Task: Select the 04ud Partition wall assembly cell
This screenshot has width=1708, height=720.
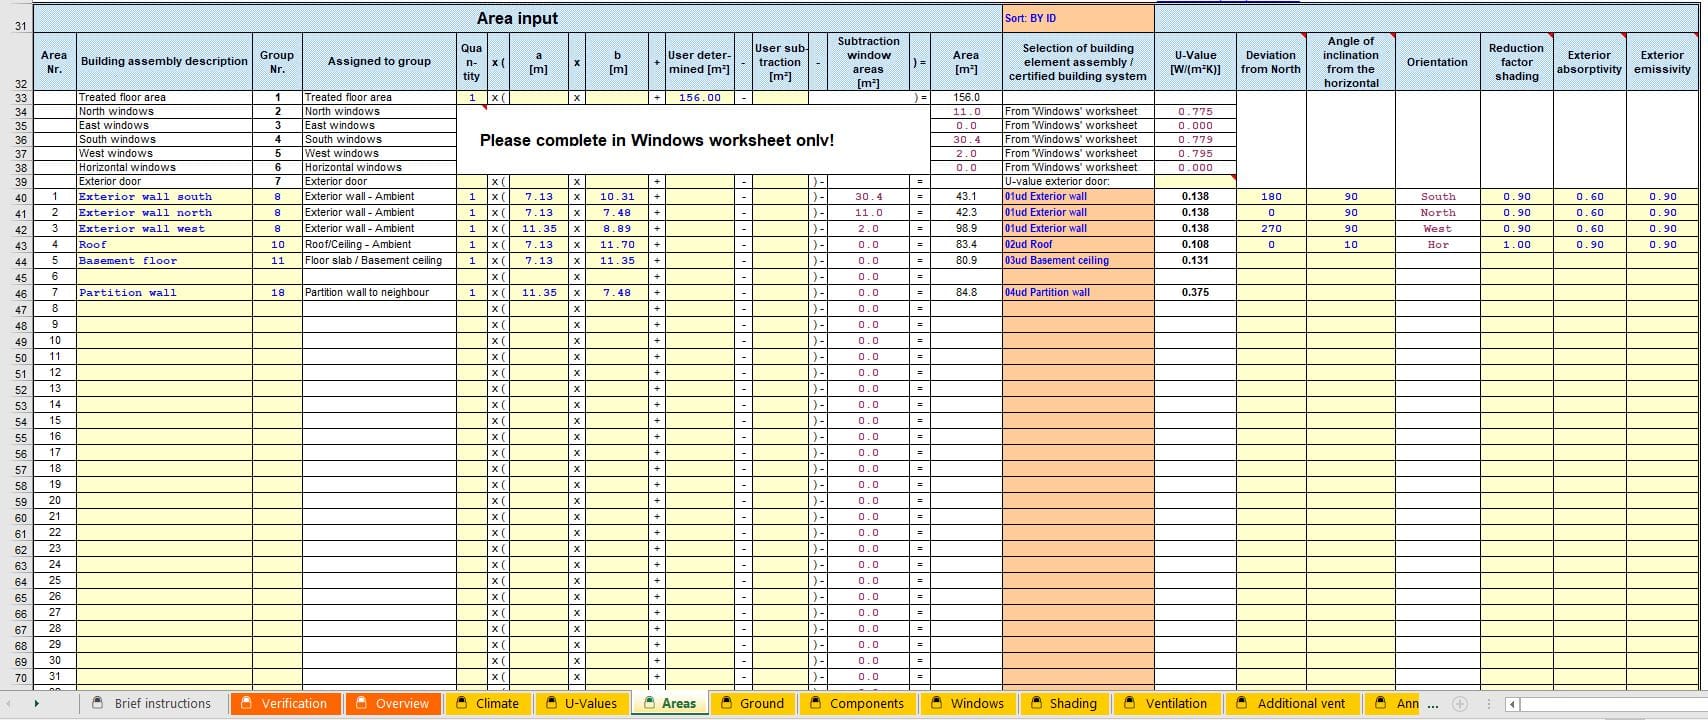Action: pyautogui.click(x=1078, y=292)
